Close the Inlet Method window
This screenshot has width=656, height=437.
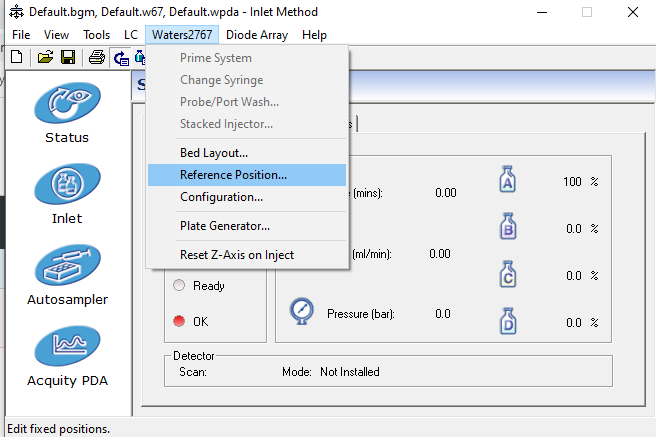[x=633, y=12]
